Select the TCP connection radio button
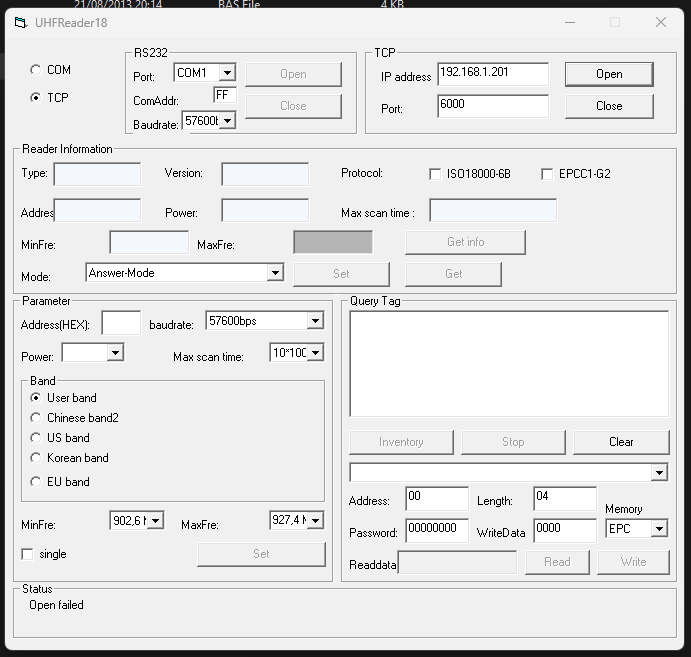 36,98
